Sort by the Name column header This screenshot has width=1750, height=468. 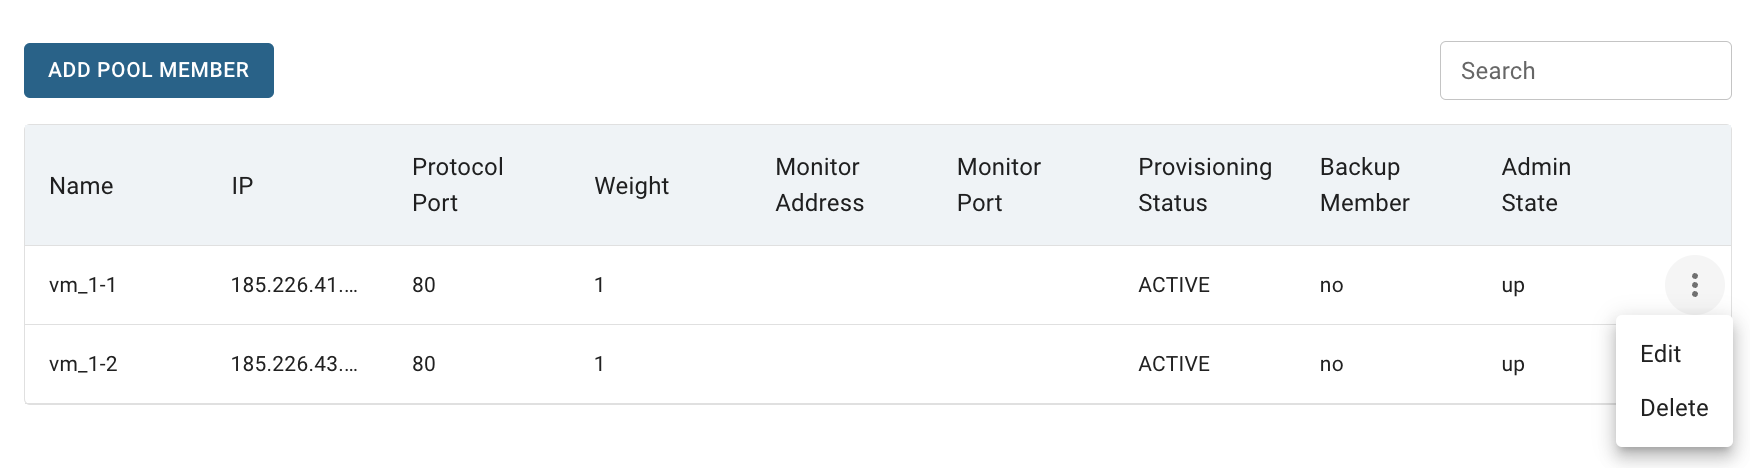(x=81, y=186)
